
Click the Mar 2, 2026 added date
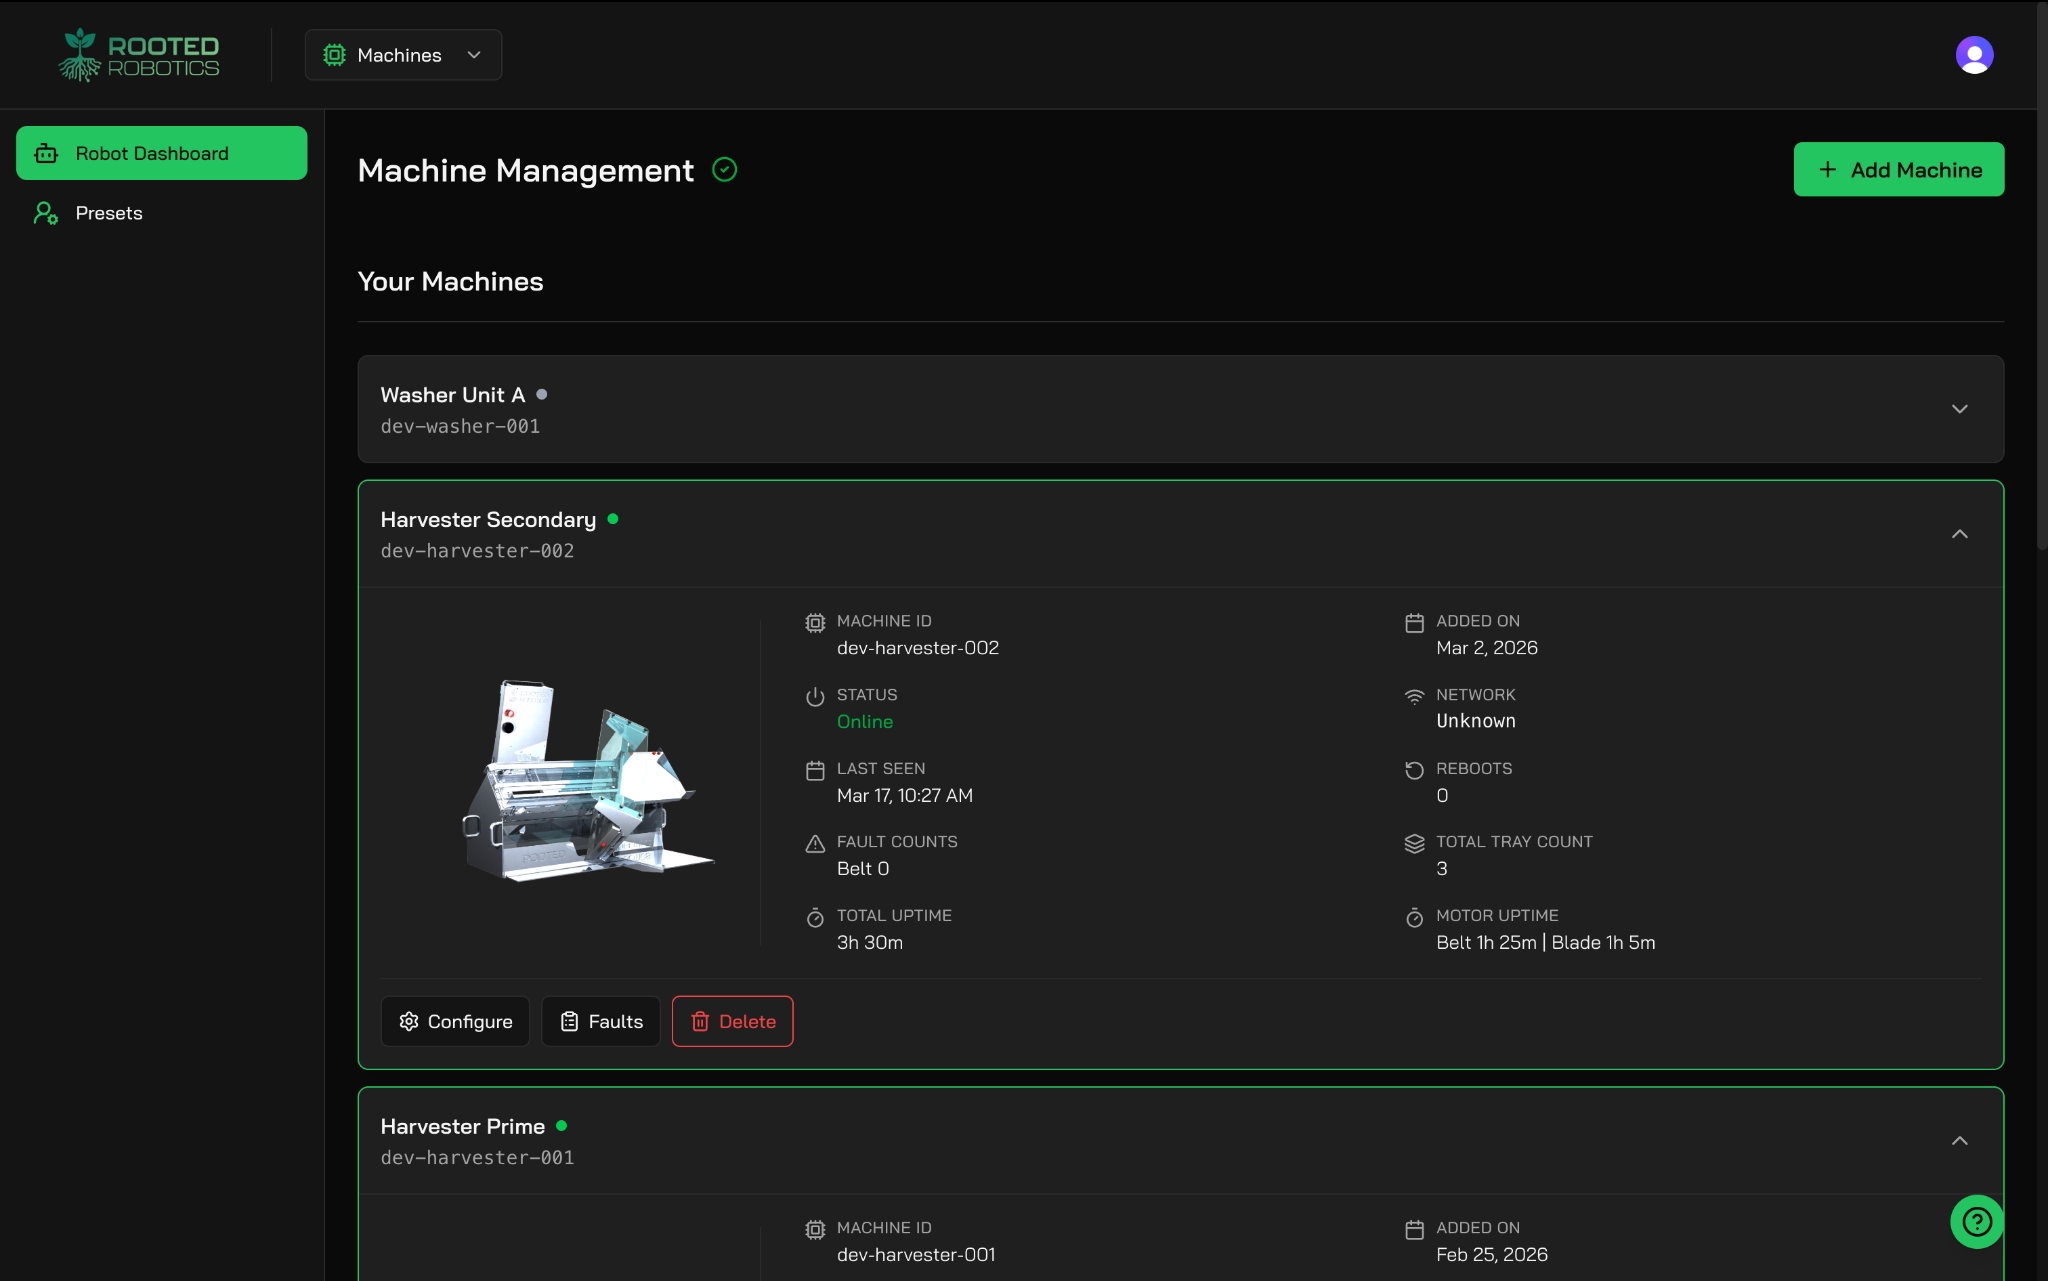click(1486, 648)
